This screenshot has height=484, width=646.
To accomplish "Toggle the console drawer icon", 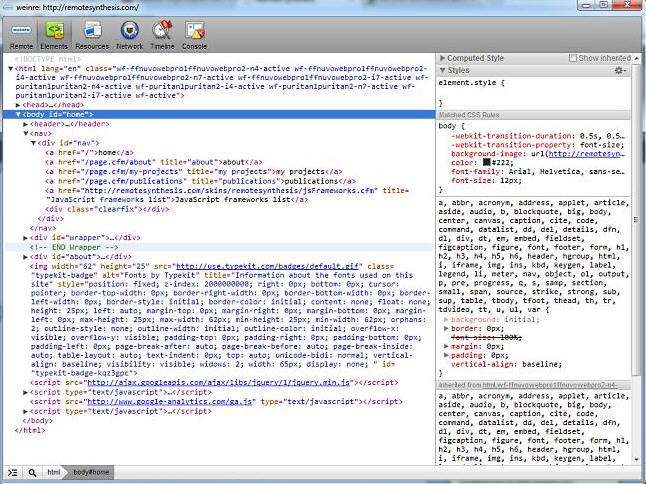I will tap(13, 472).
